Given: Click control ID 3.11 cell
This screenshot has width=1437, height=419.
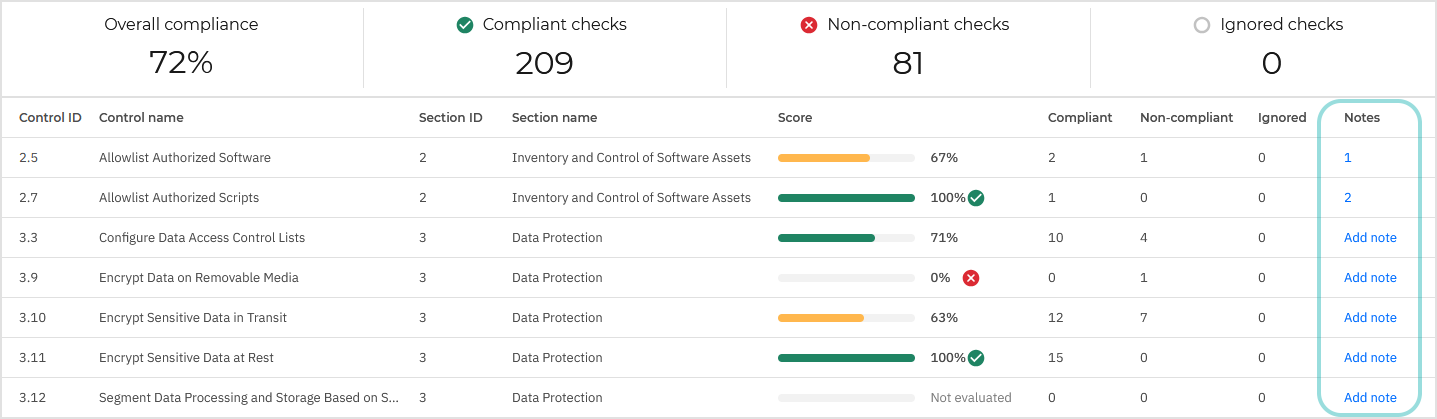Looking at the screenshot, I should coord(30,358).
